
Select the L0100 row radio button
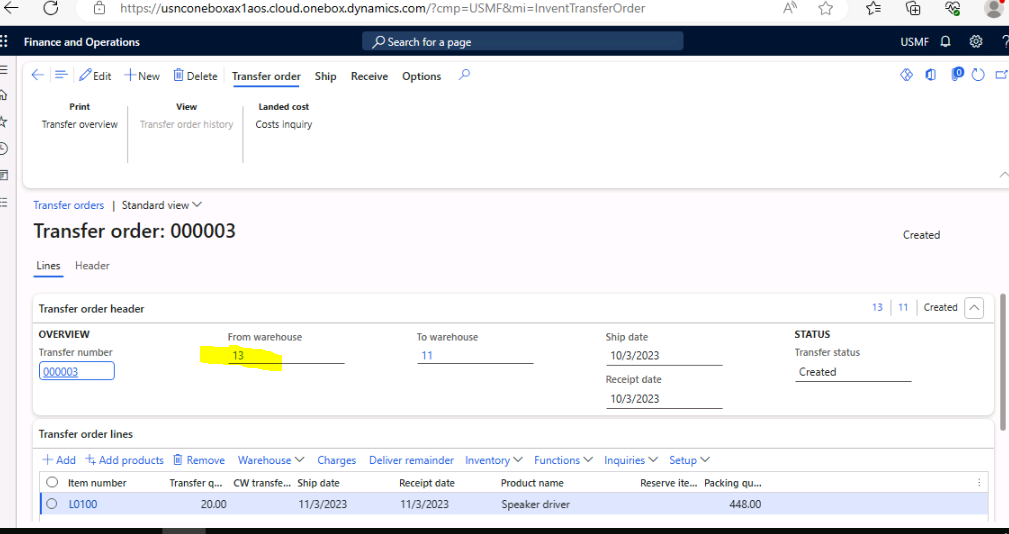tap(52, 504)
